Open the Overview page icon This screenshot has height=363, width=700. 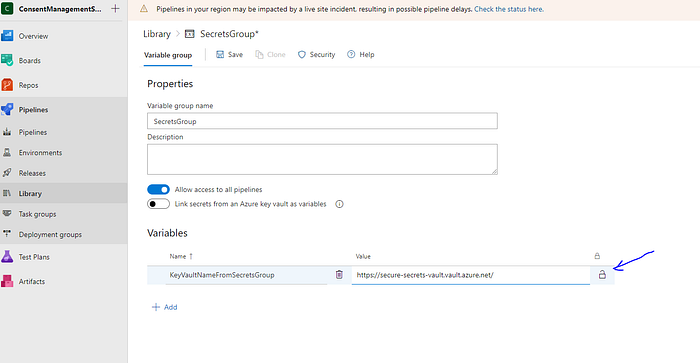[x=7, y=36]
